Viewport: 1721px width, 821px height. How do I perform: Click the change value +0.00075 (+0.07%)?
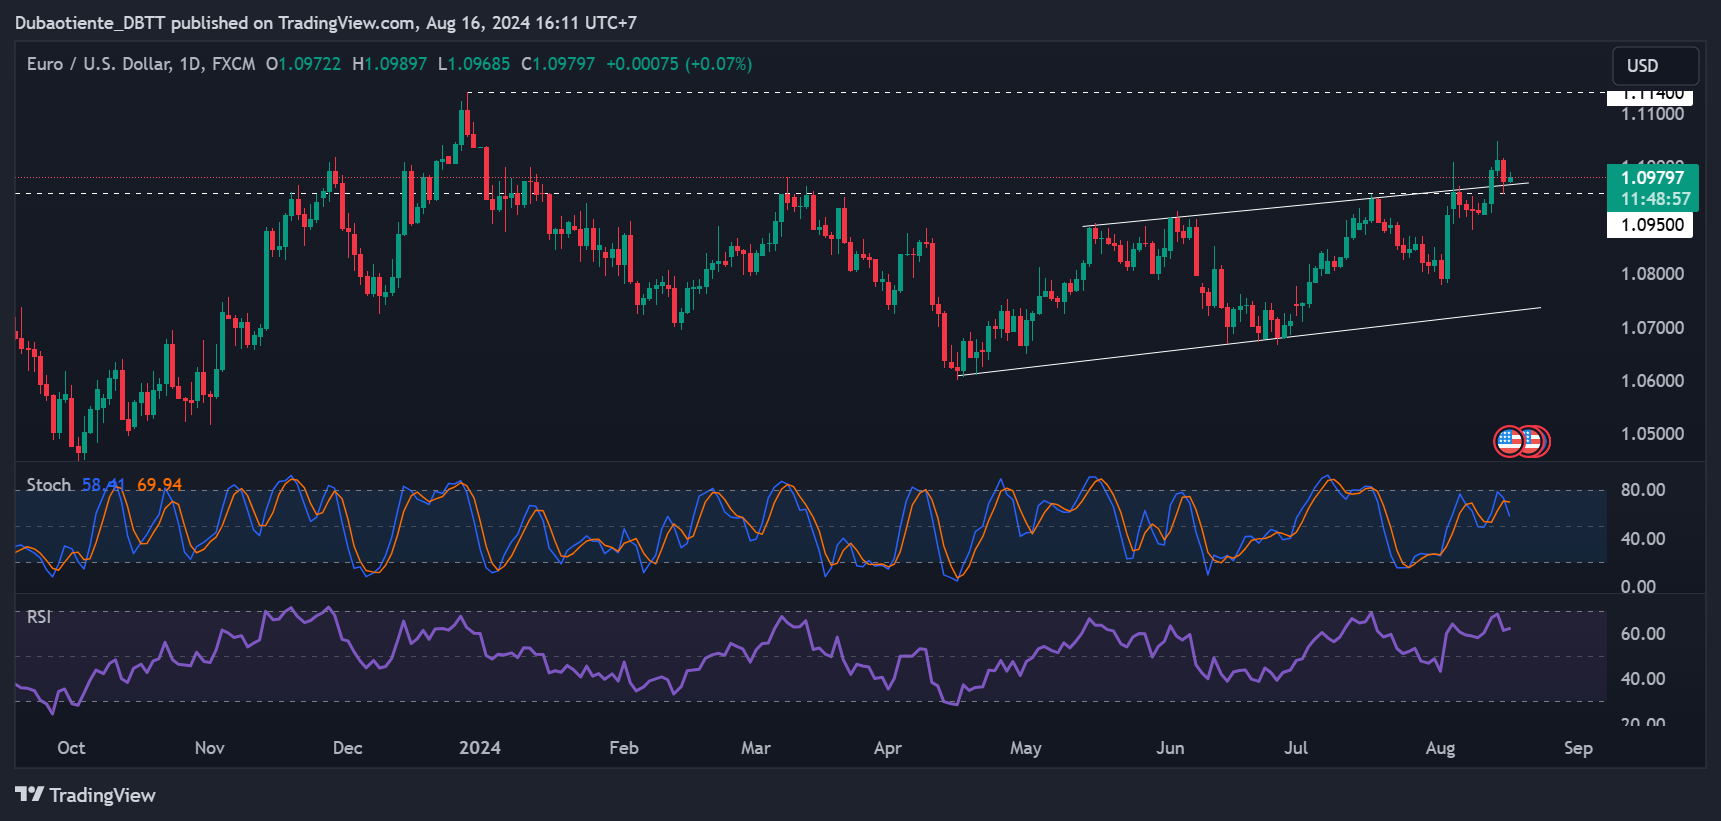coord(679,64)
